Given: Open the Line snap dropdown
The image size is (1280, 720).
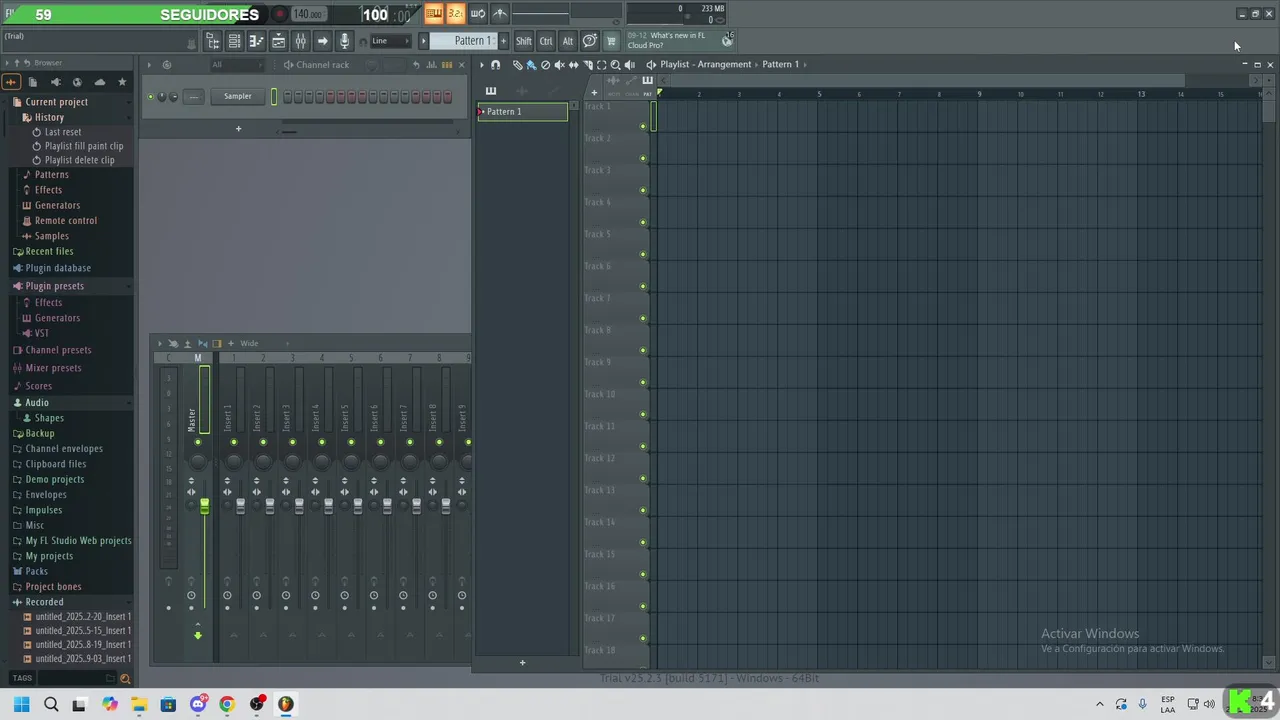Looking at the screenshot, I should coord(392,41).
